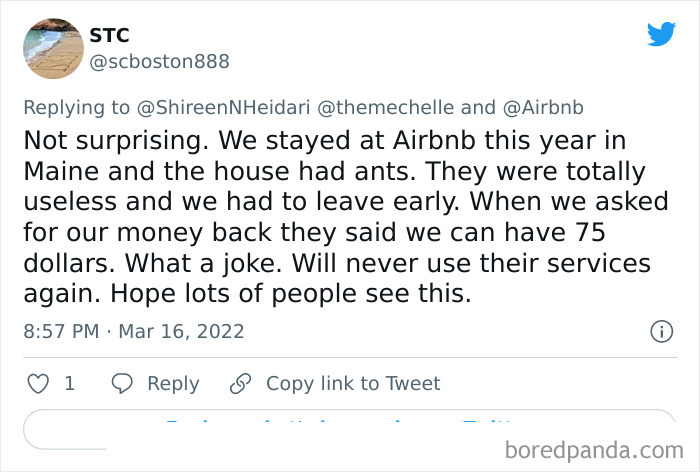700x472 pixels.
Task: Click the chain link icon
Action: [240, 383]
